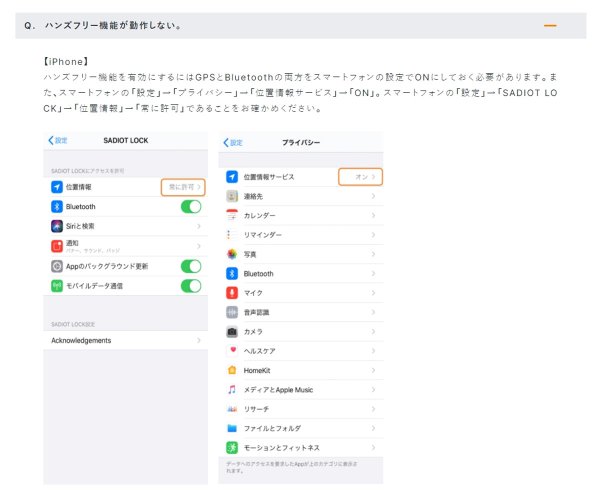This screenshot has width=600, height=500.
Task: Expand the Siriと検索 row chevron
Action: tap(199, 226)
